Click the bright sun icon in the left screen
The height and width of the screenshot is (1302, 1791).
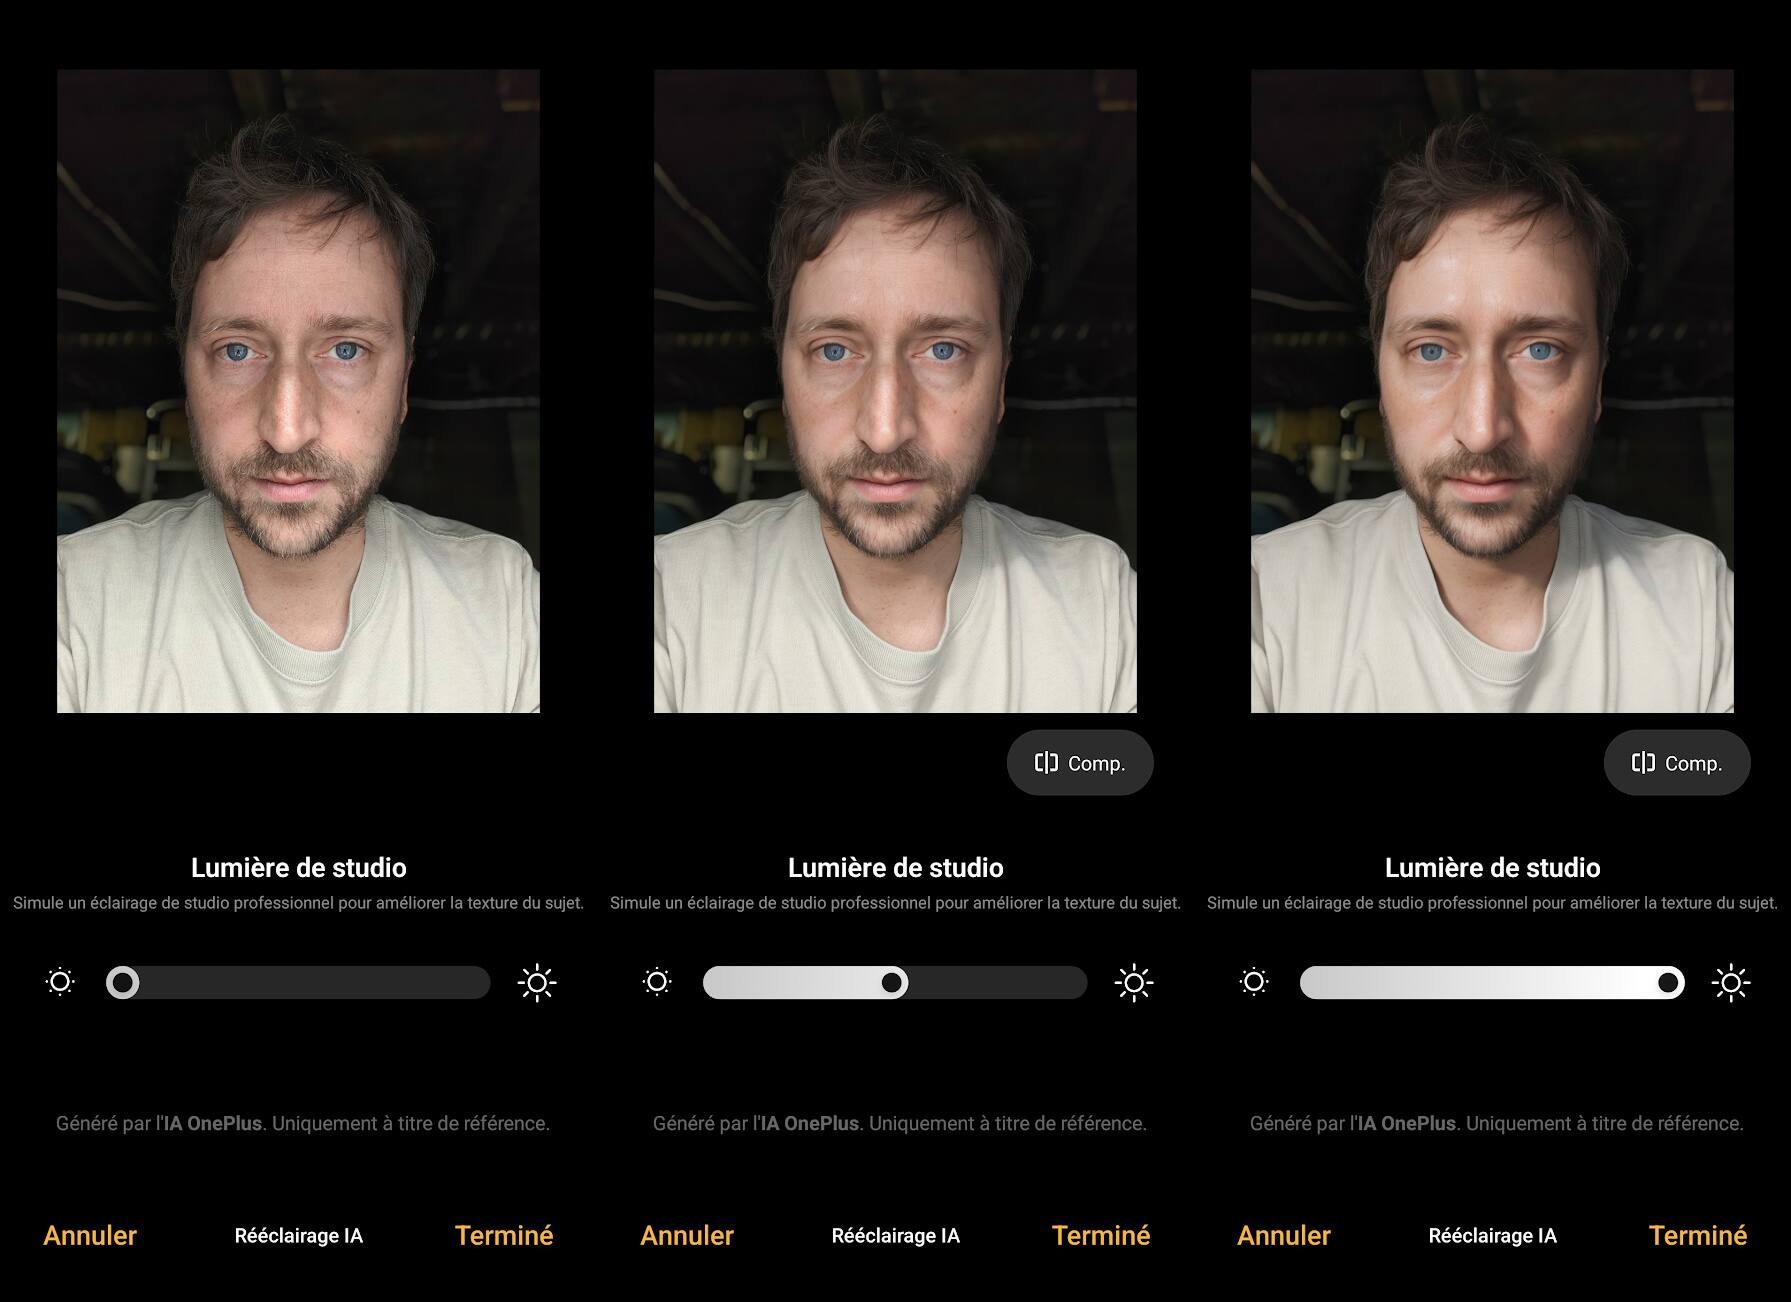click(x=537, y=983)
